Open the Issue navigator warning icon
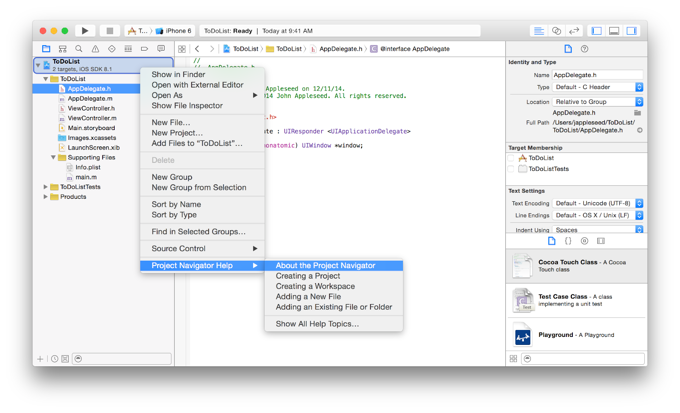Image resolution: width=680 pixels, height=413 pixels. (x=95, y=49)
